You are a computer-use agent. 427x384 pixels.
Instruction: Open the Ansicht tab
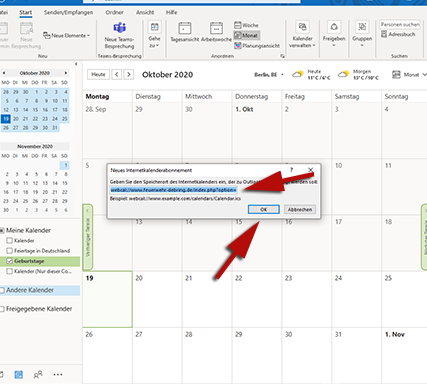tap(145, 13)
